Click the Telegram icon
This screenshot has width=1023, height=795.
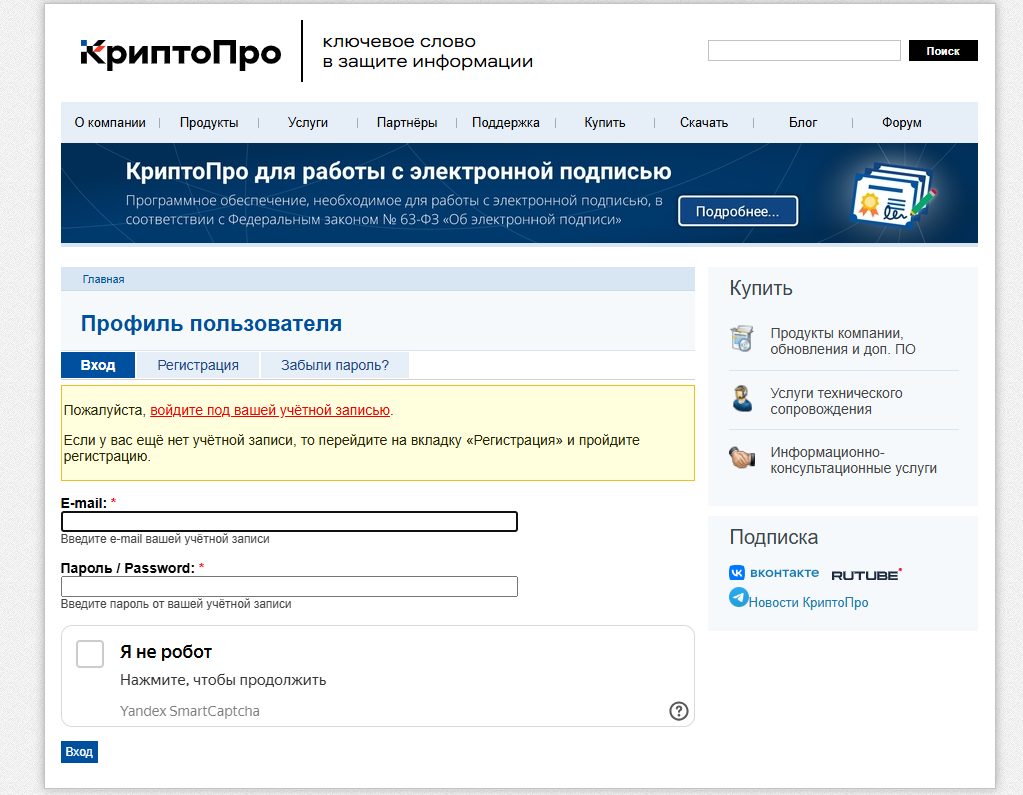[x=739, y=597]
